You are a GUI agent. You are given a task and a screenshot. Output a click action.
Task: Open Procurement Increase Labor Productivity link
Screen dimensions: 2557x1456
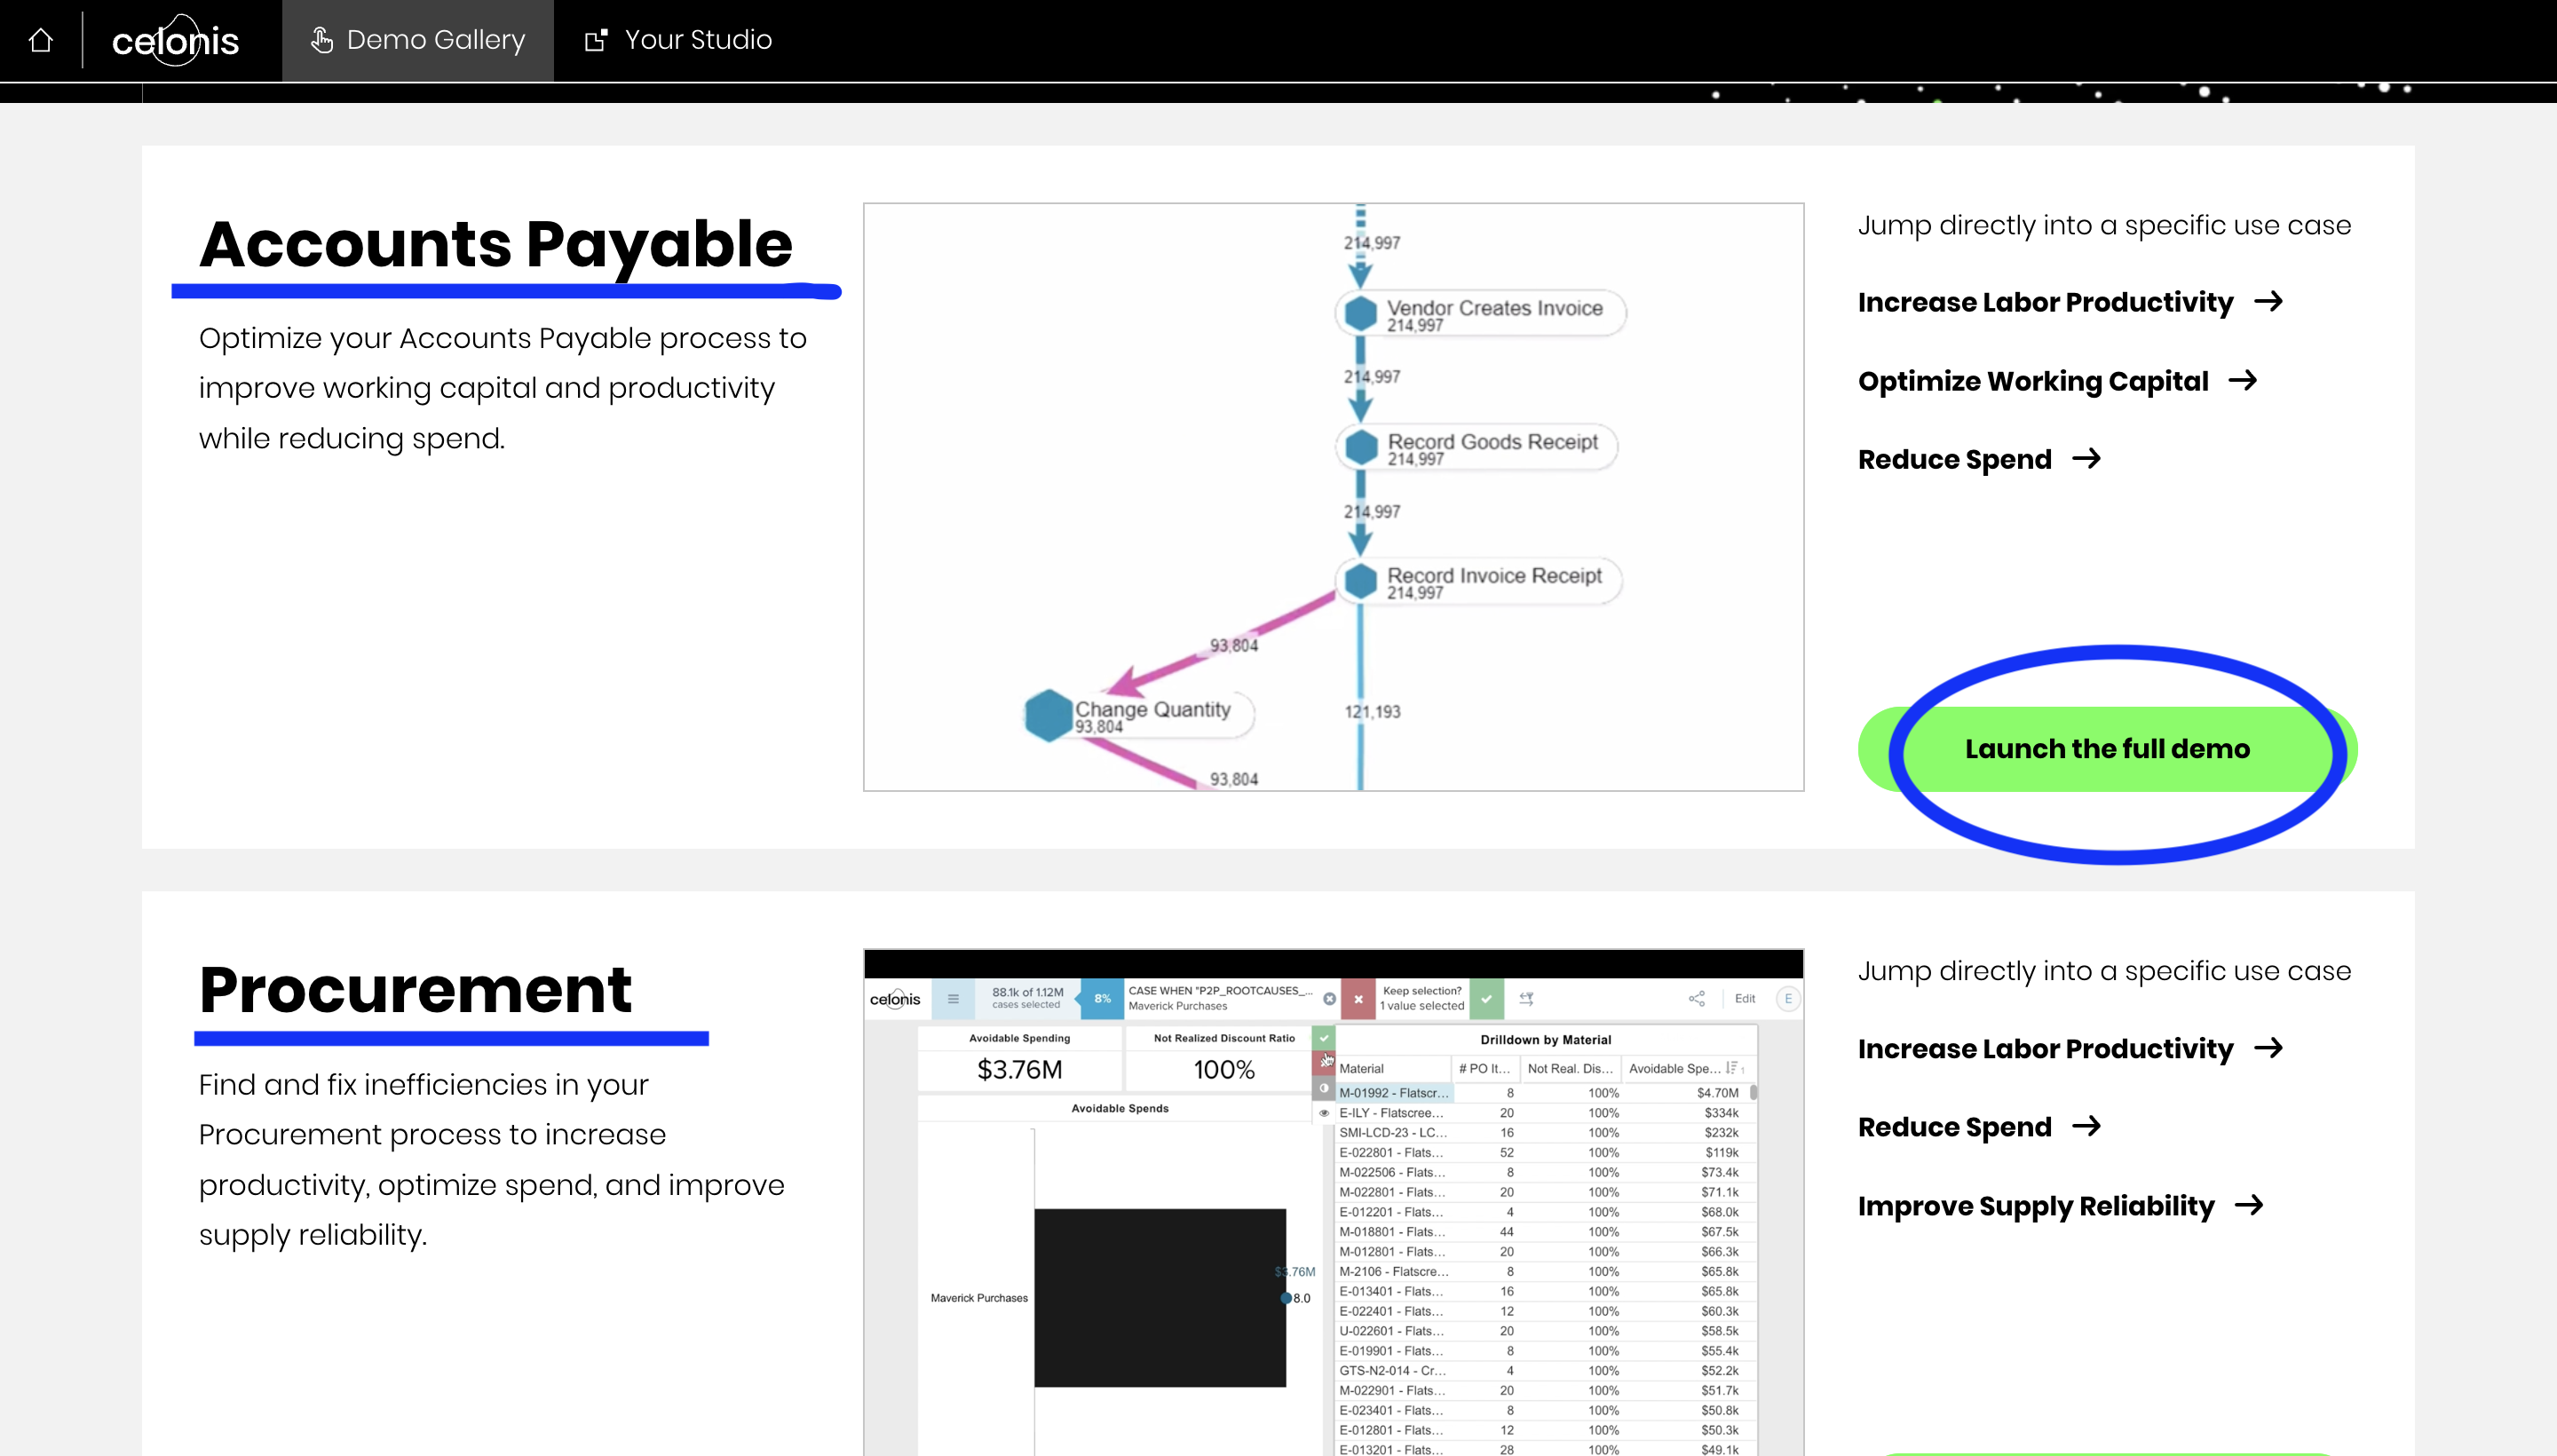(2045, 1048)
